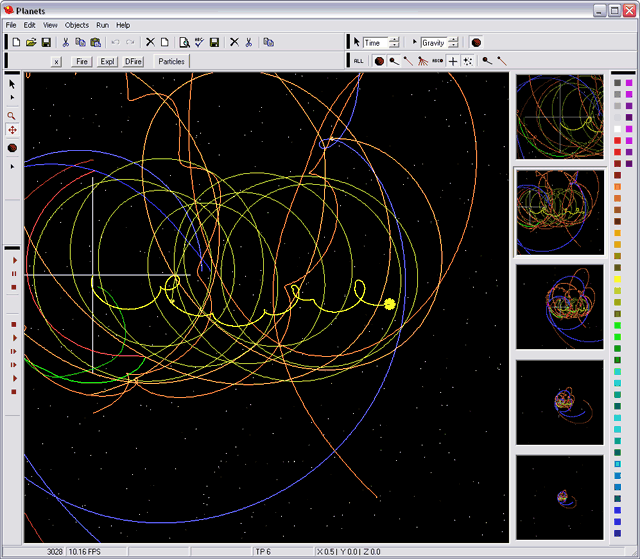Open the View menu
The height and width of the screenshot is (559, 640).
click(x=50, y=25)
